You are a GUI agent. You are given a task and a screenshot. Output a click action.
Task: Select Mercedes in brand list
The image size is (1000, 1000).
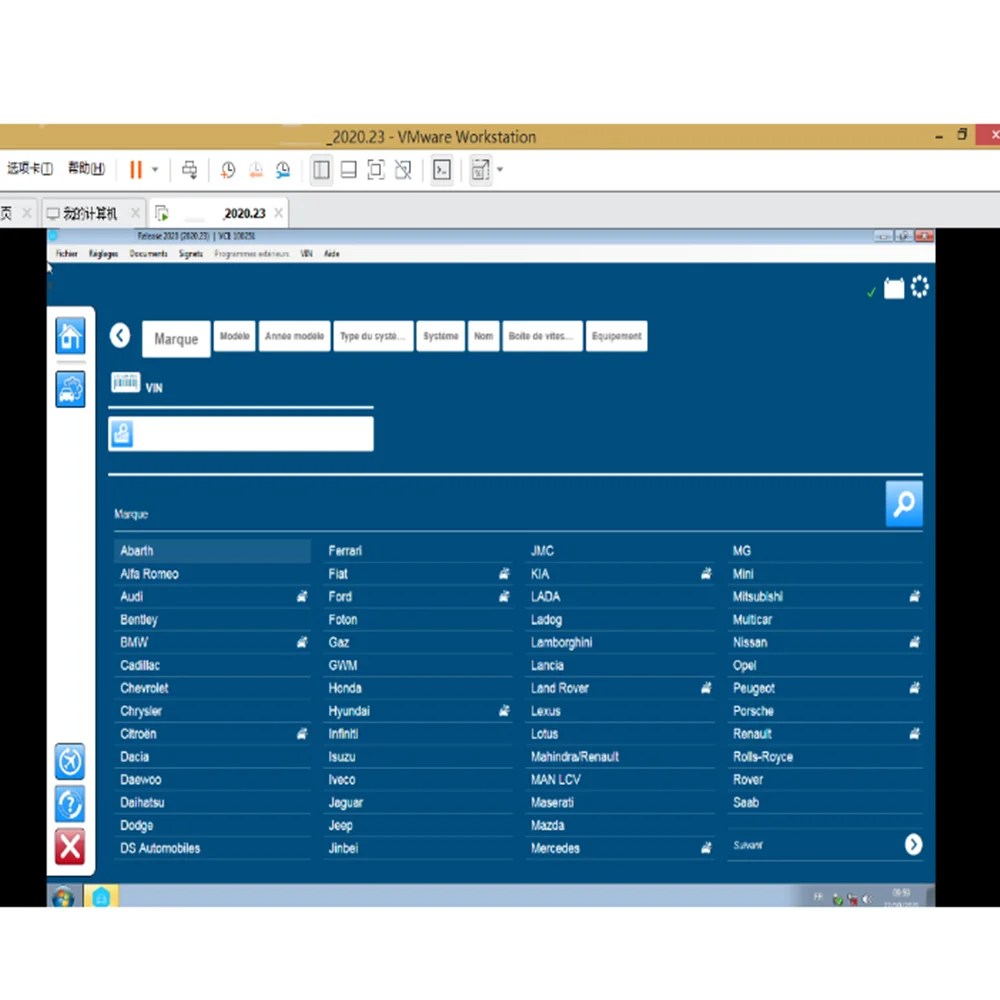(620, 848)
